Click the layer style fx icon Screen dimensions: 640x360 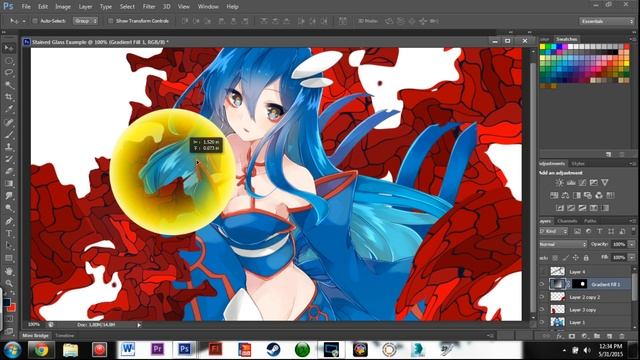559,336
